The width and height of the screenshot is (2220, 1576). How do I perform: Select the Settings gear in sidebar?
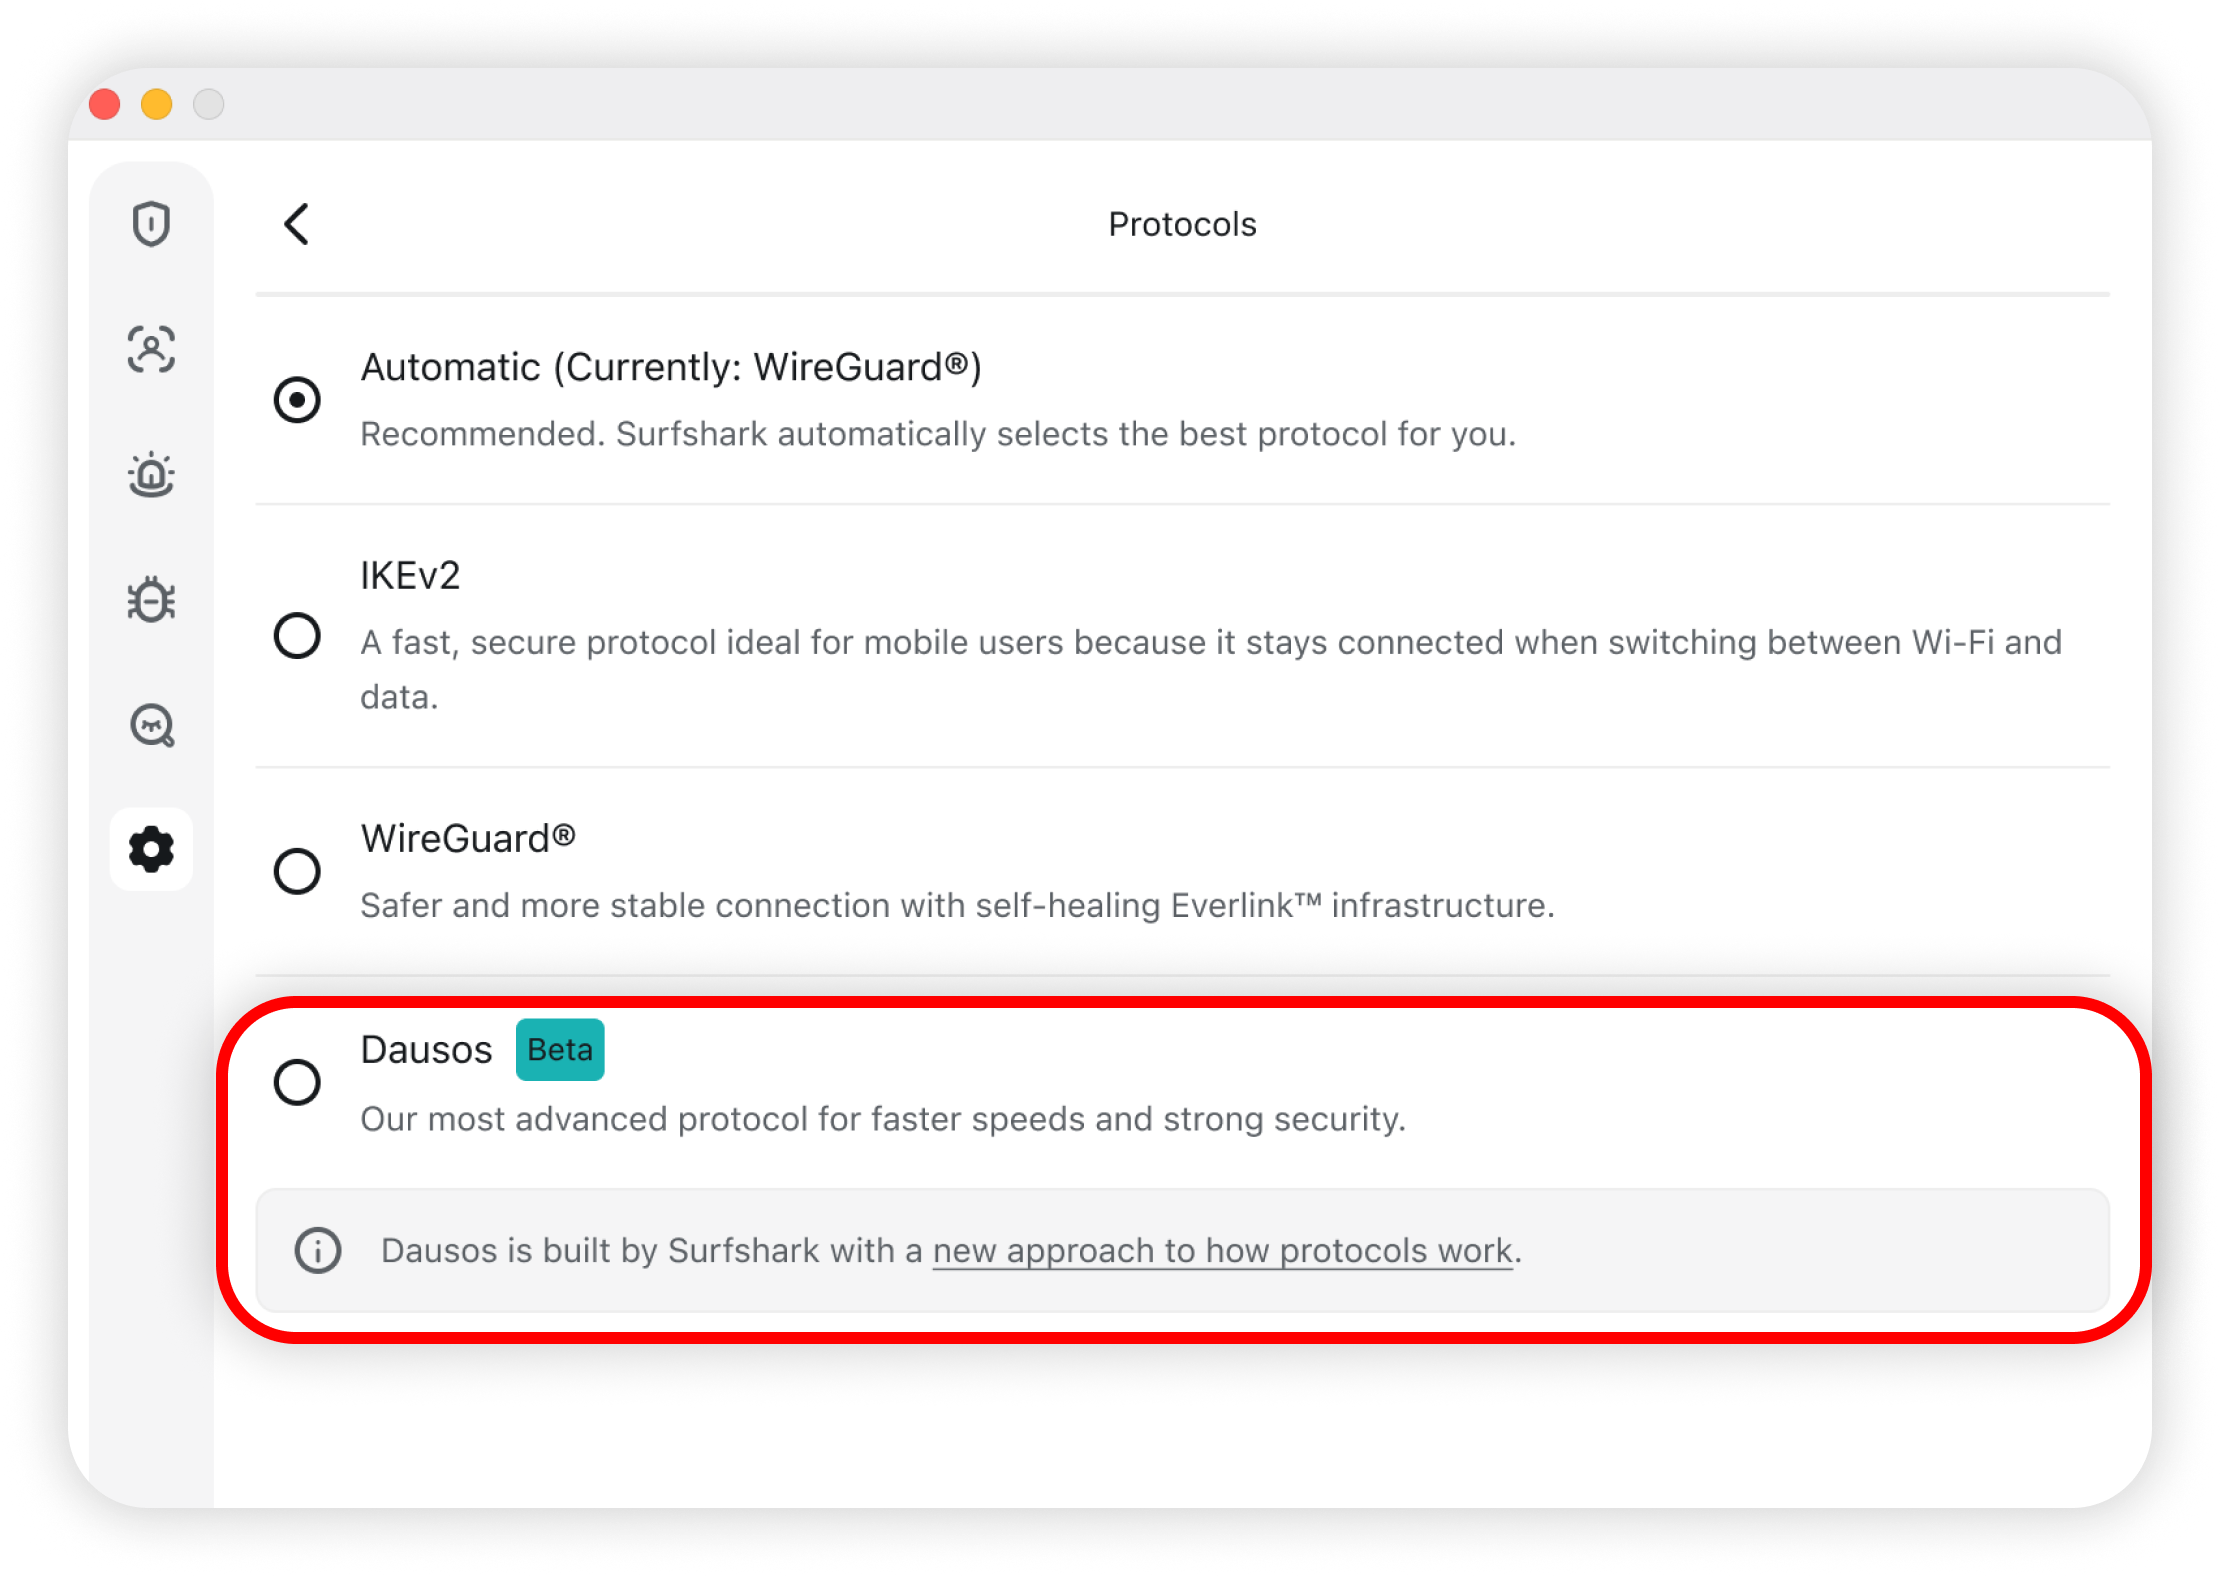pyautogui.click(x=151, y=849)
